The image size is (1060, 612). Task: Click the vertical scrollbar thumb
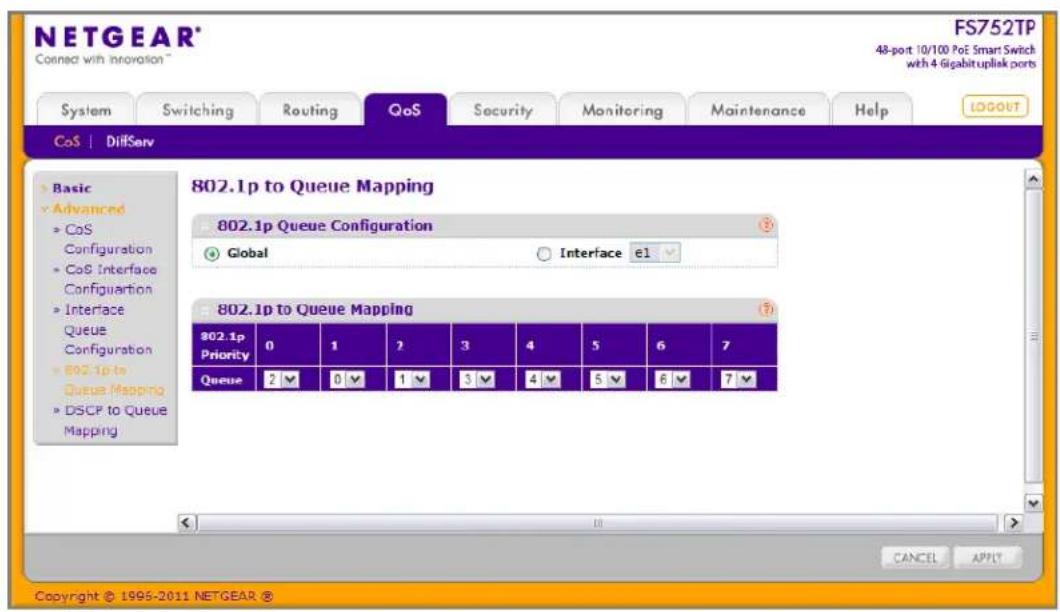coord(1033,336)
